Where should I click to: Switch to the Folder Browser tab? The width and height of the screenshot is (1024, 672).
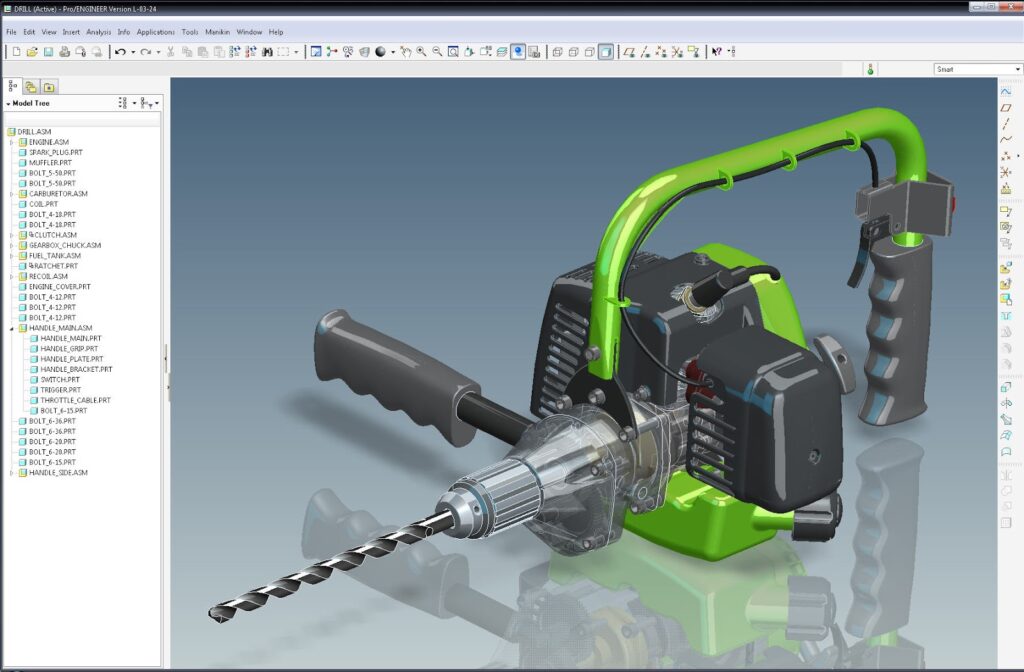pos(31,87)
